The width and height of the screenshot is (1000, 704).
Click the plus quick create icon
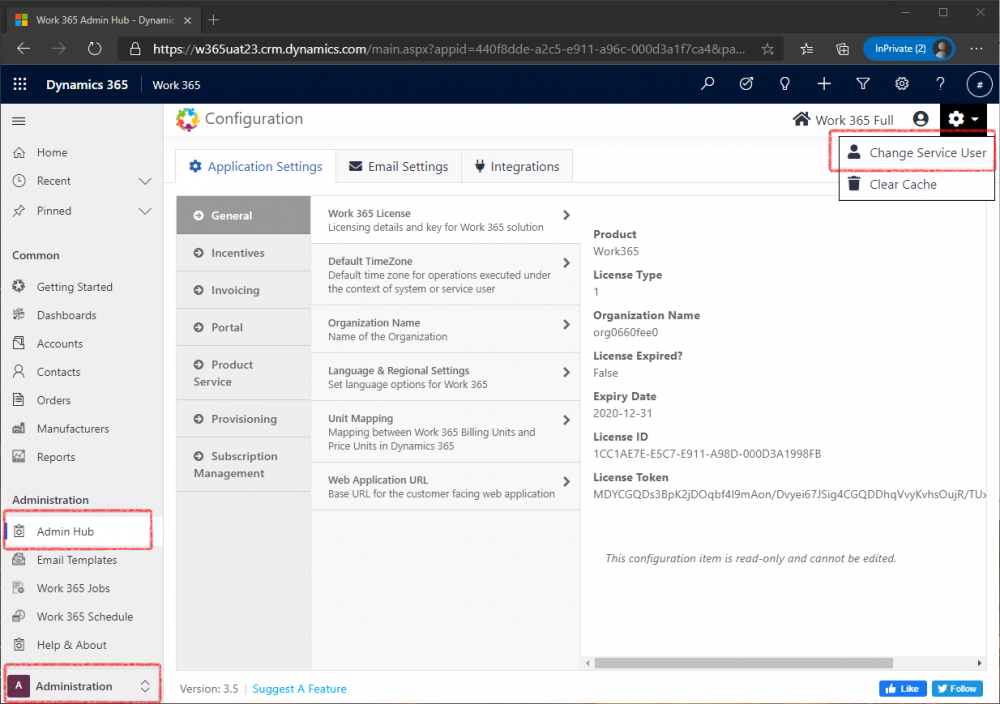[824, 84]
